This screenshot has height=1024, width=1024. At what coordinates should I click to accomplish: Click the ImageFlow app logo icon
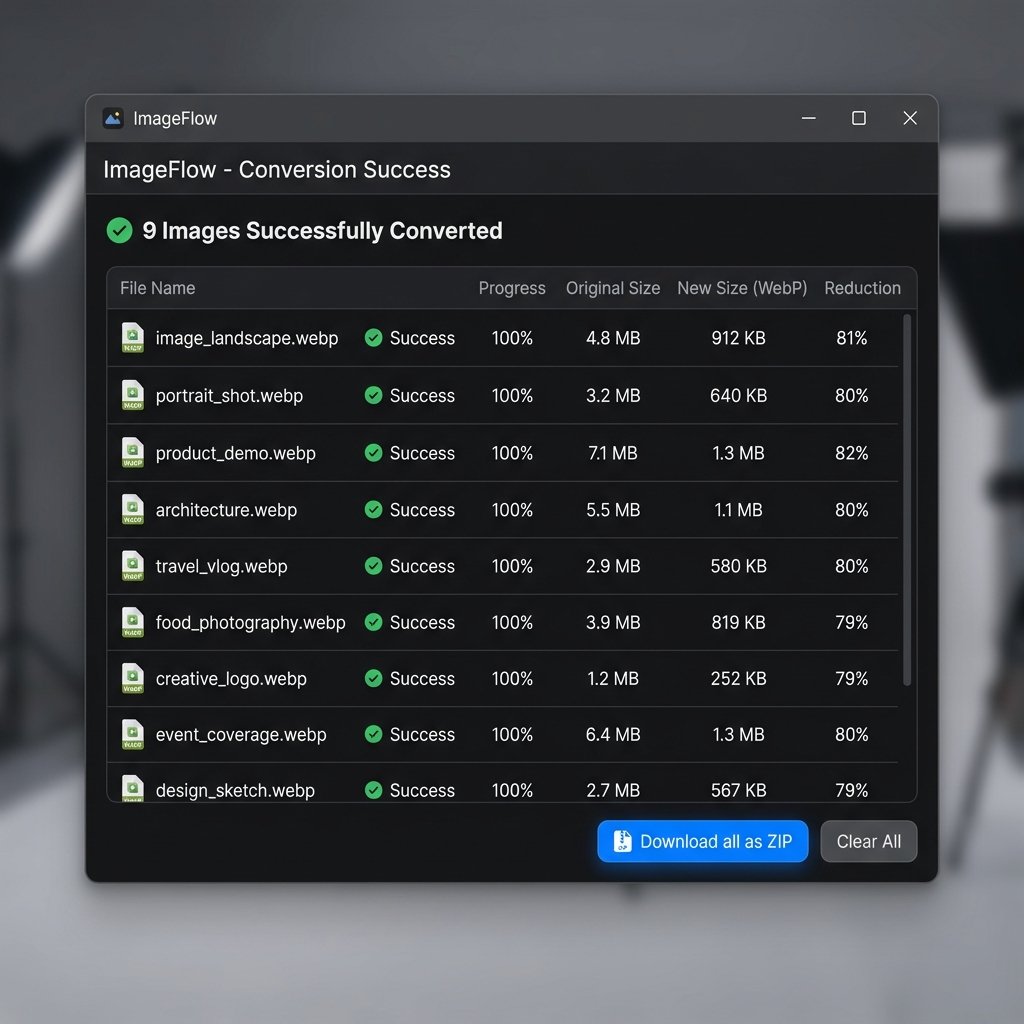coord(113,118)
